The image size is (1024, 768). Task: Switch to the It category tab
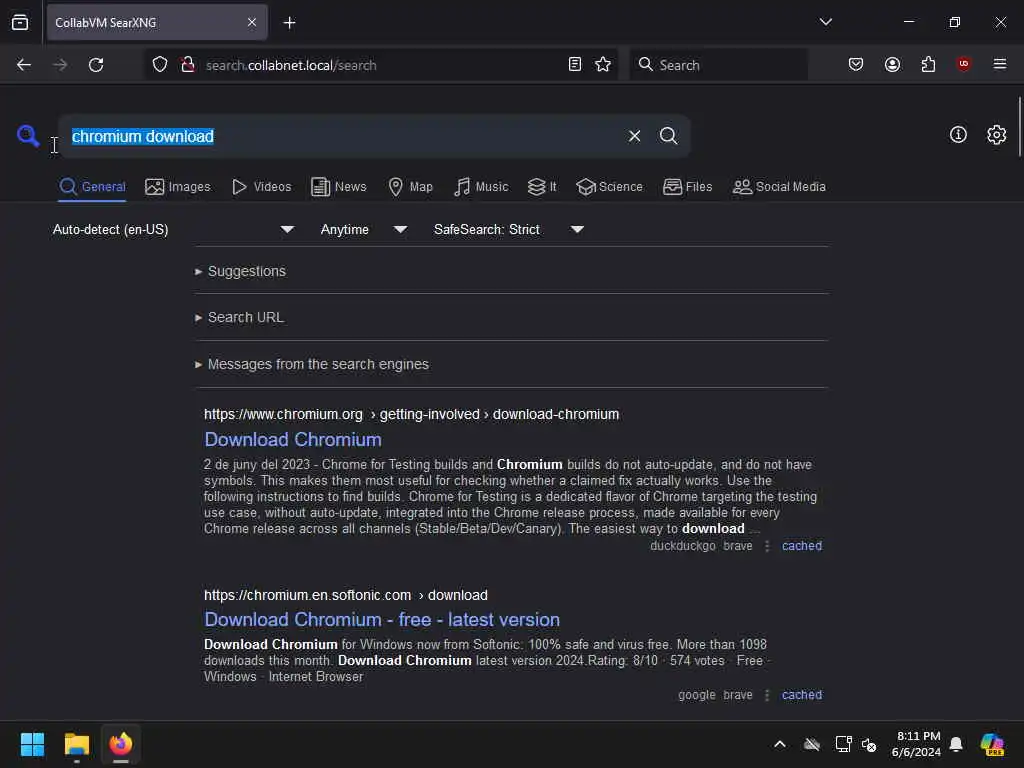coord(542,187)
